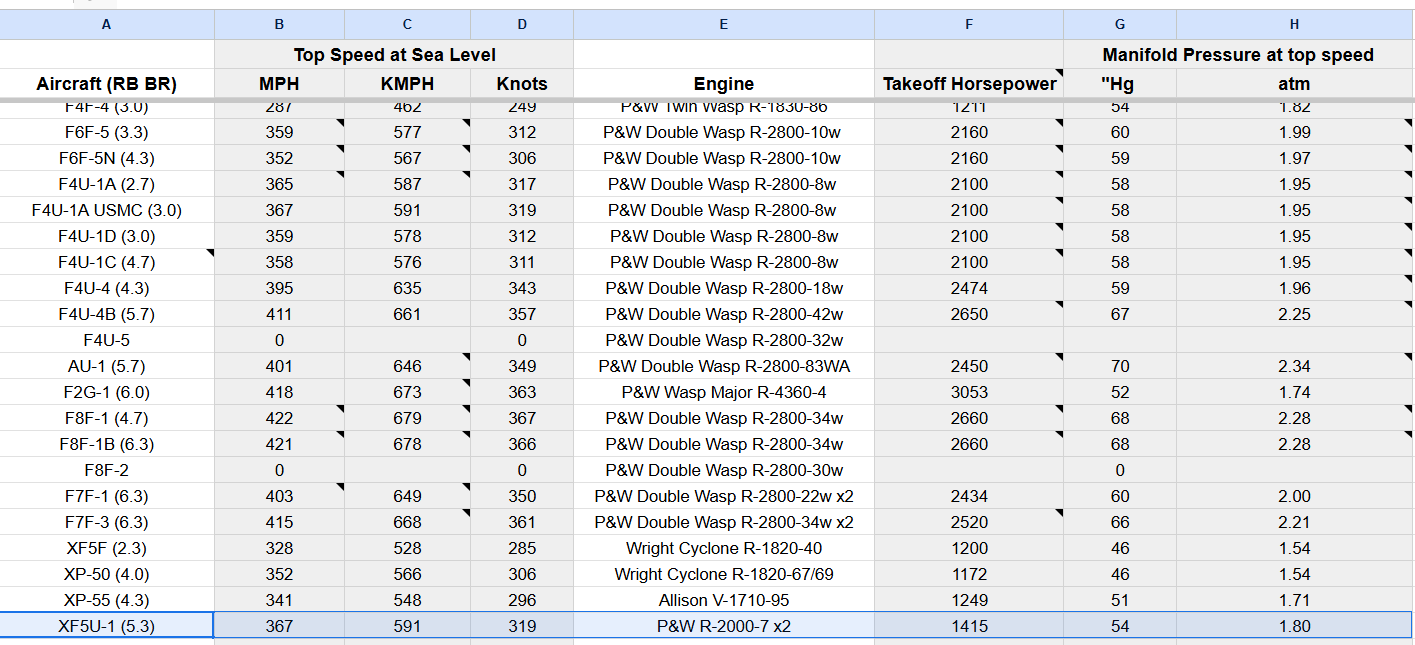Image resolution: width=1415 pixels, height=645 pixels.
Task: Click the 2.34 atm value cell
Action: pos(1294,366)
